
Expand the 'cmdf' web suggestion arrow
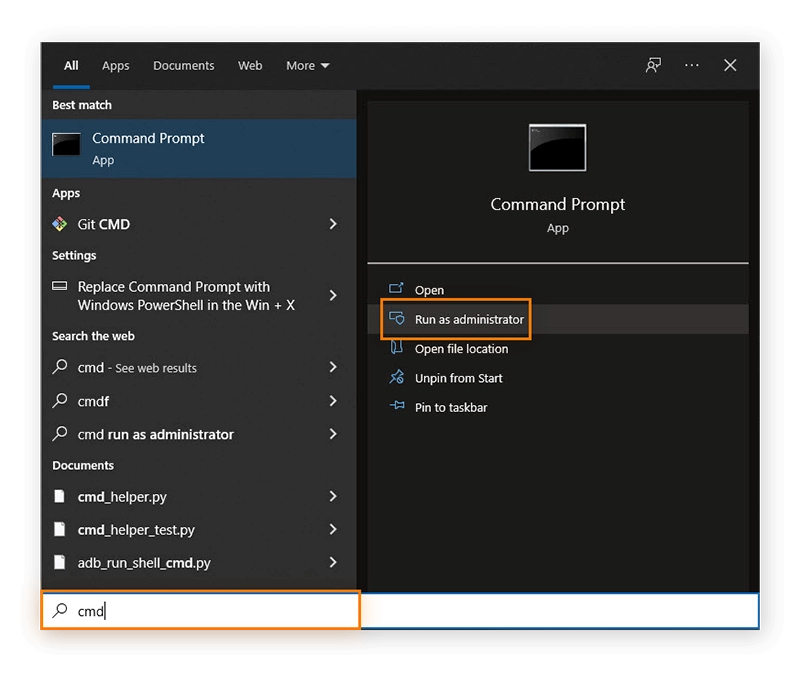coord(333,401)
